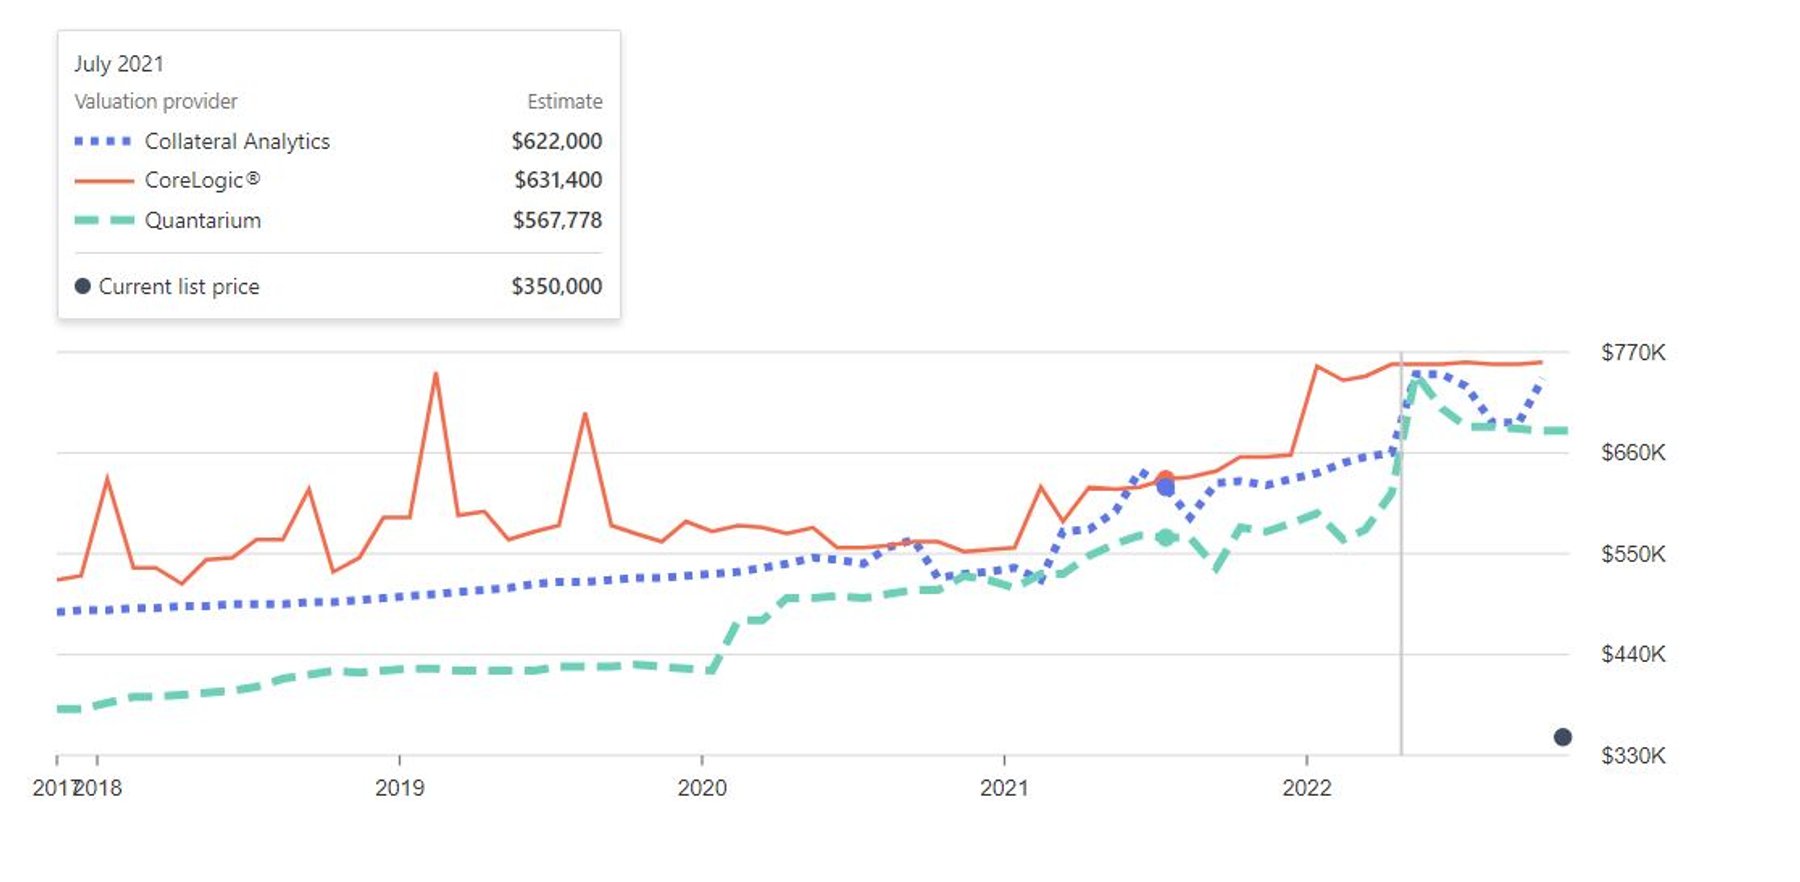The width and height of the screenshot is (1800, 882).
Task: Click the July 2021 tooltip heading
Action: pyautogui.click(x=119, y=64)
